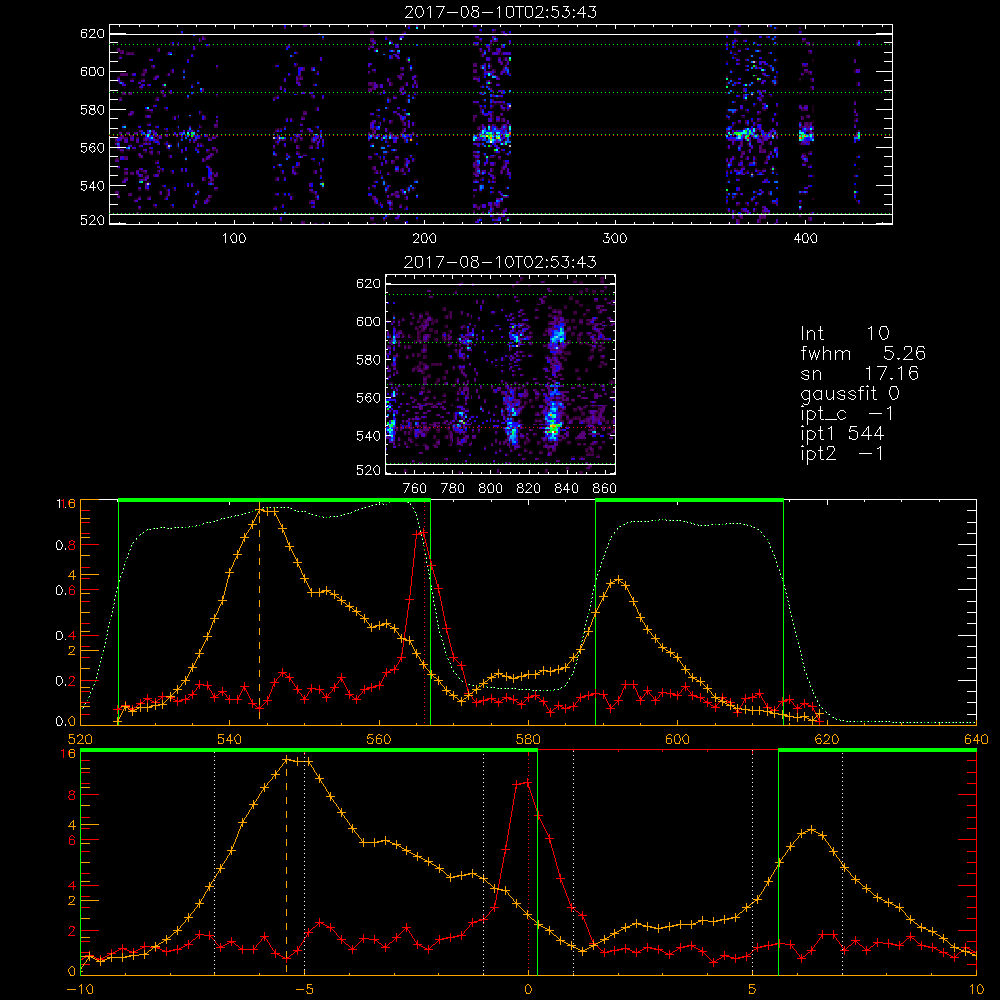Click the 580 tick label on profile plot x-axis

click(528, 740)
